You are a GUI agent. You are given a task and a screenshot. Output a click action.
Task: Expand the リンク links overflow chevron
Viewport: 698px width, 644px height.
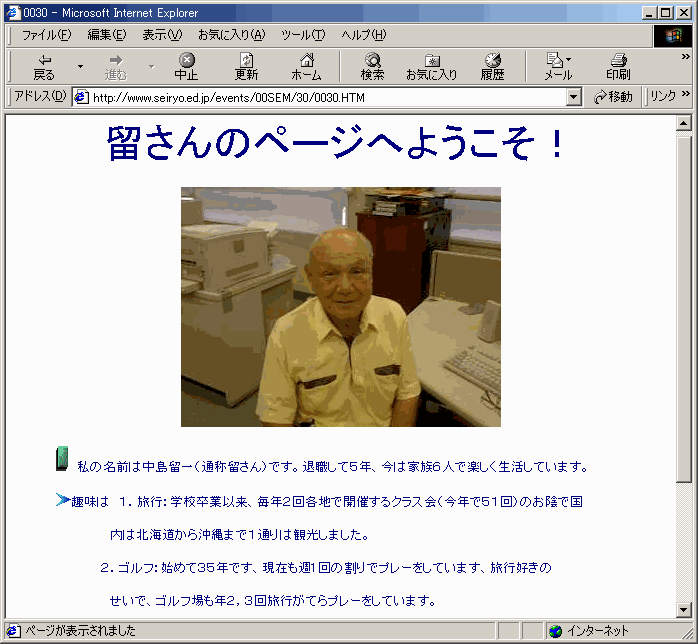pos(686,93)
